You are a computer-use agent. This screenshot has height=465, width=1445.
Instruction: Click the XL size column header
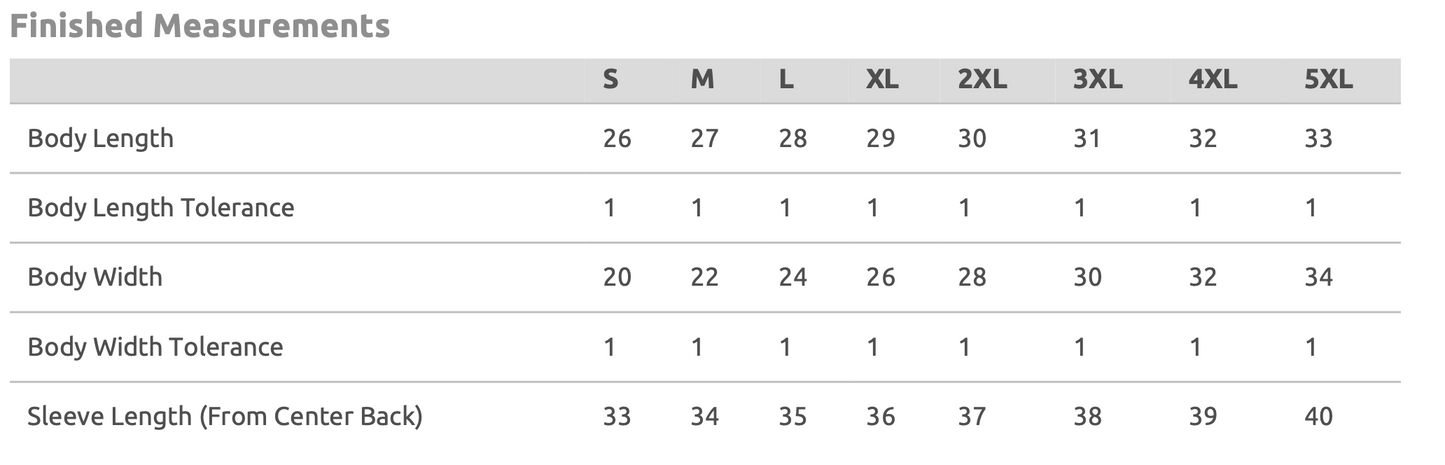tap(882, 80)
